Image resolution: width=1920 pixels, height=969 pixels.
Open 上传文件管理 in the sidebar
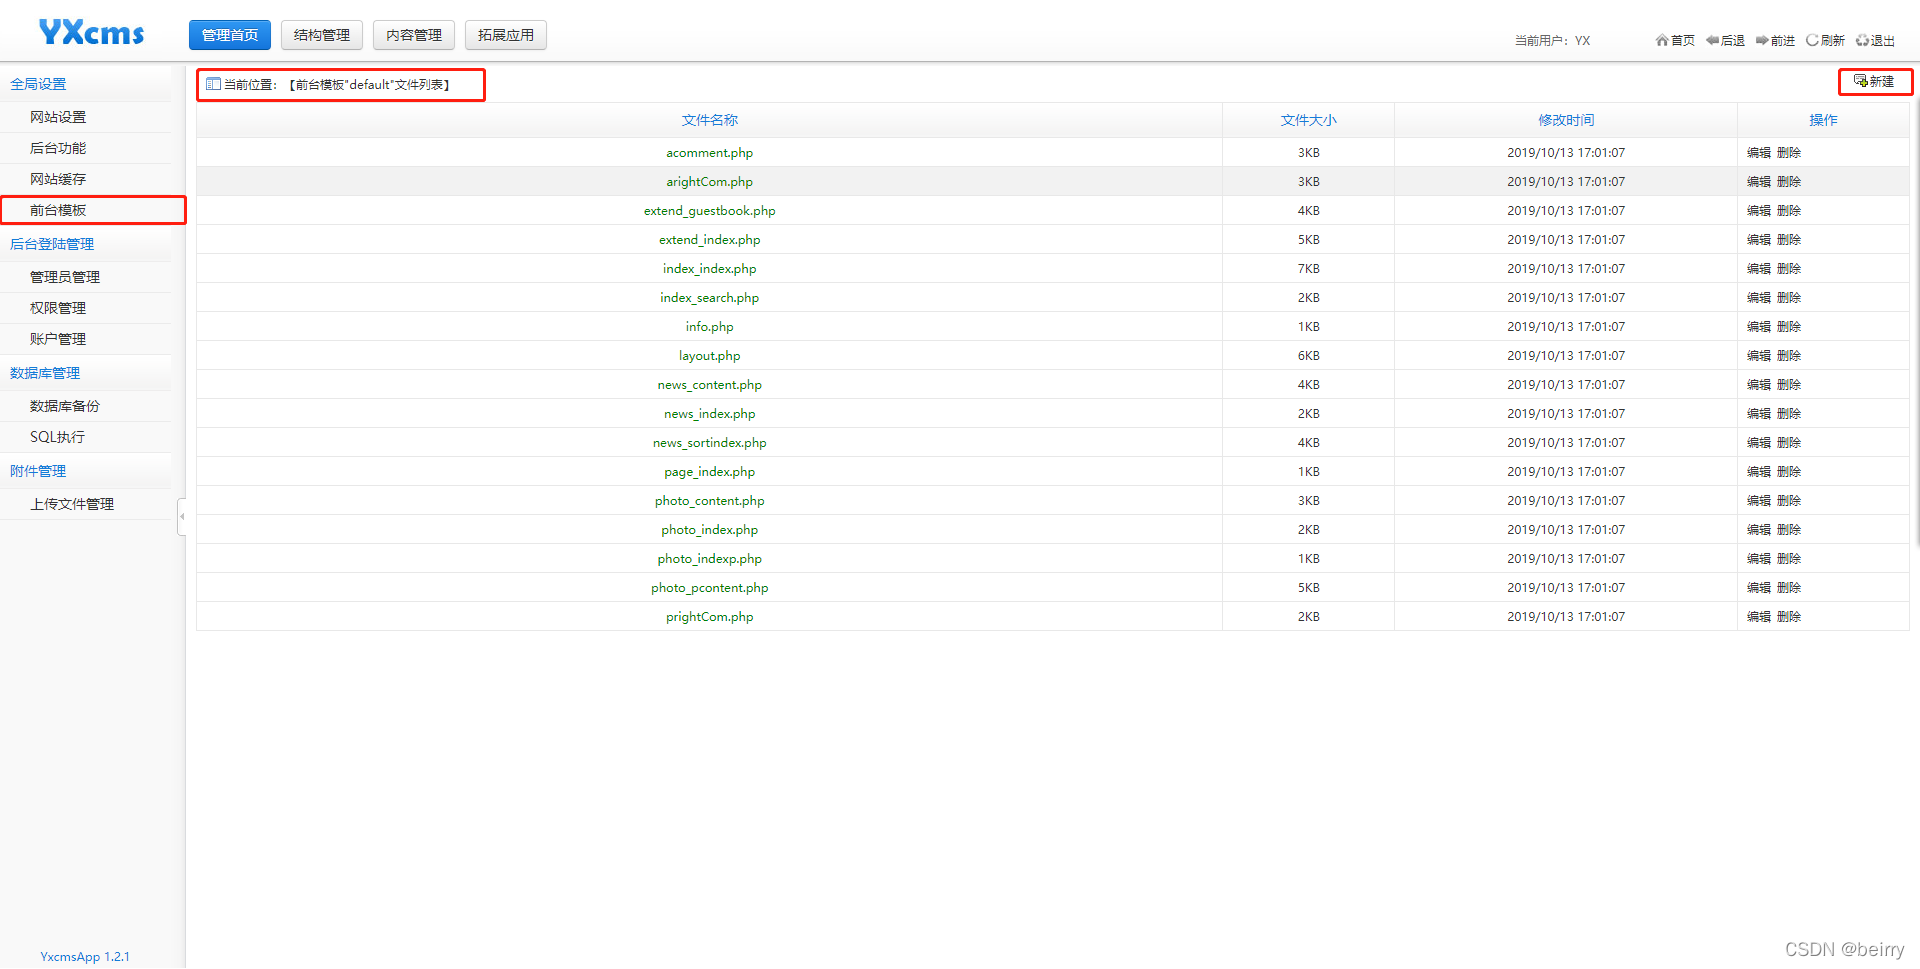pos(72,505)
